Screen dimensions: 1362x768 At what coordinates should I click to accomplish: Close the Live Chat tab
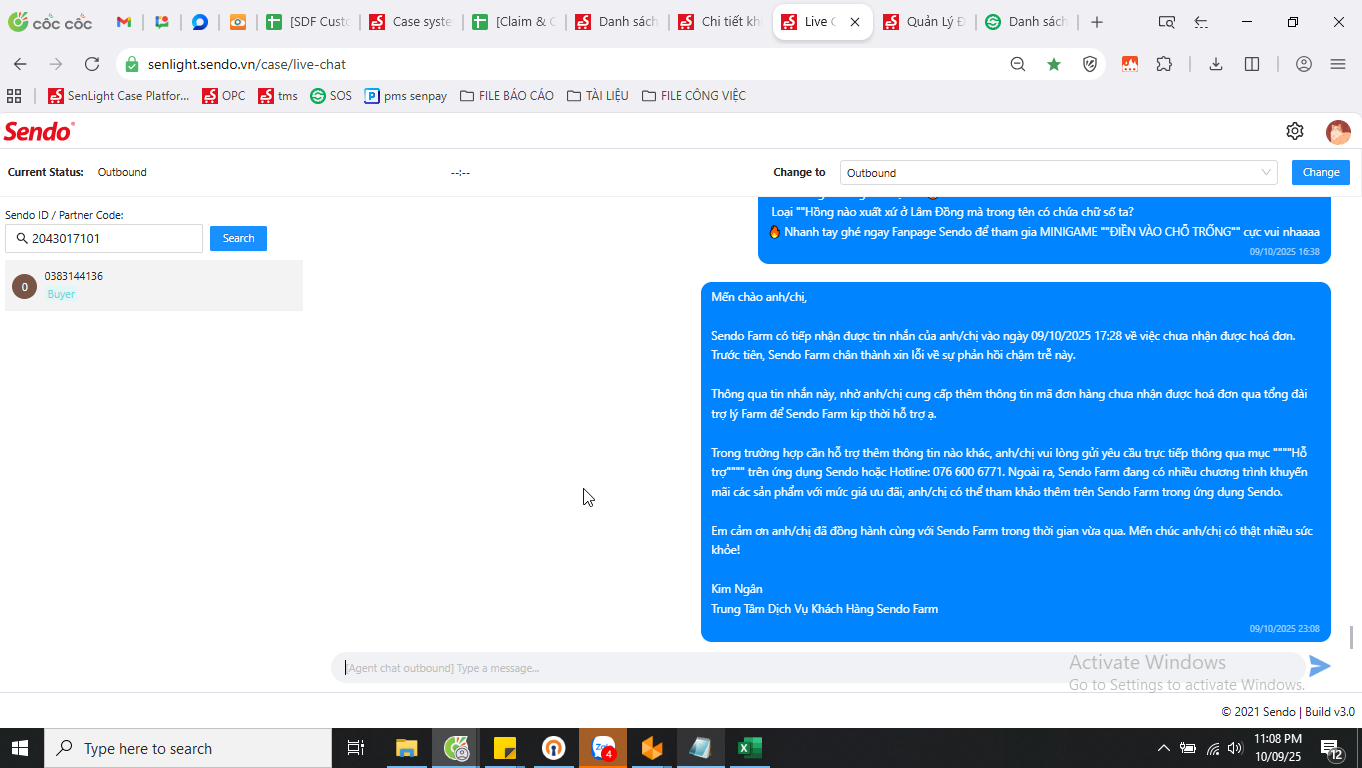click(855, 22)
